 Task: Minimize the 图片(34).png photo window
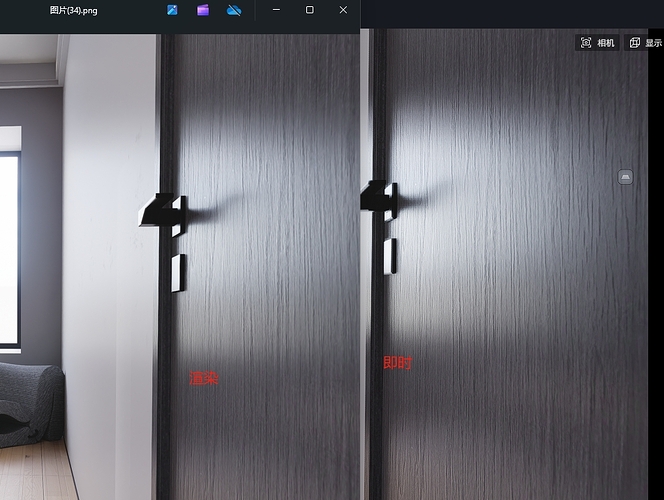(276, 10)
